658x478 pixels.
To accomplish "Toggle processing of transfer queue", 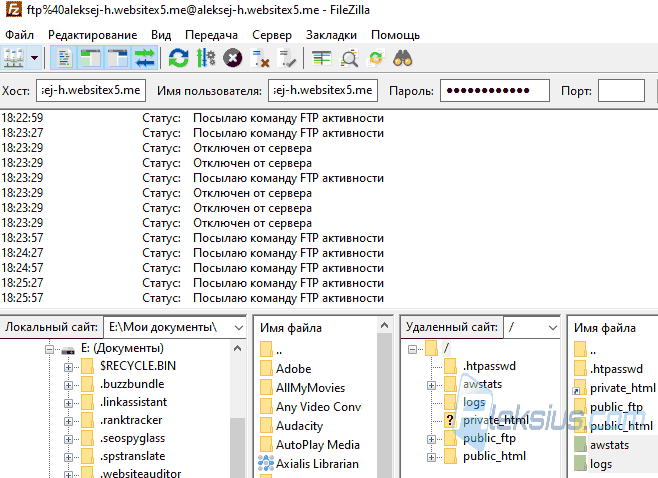I will tap(206, 58).
